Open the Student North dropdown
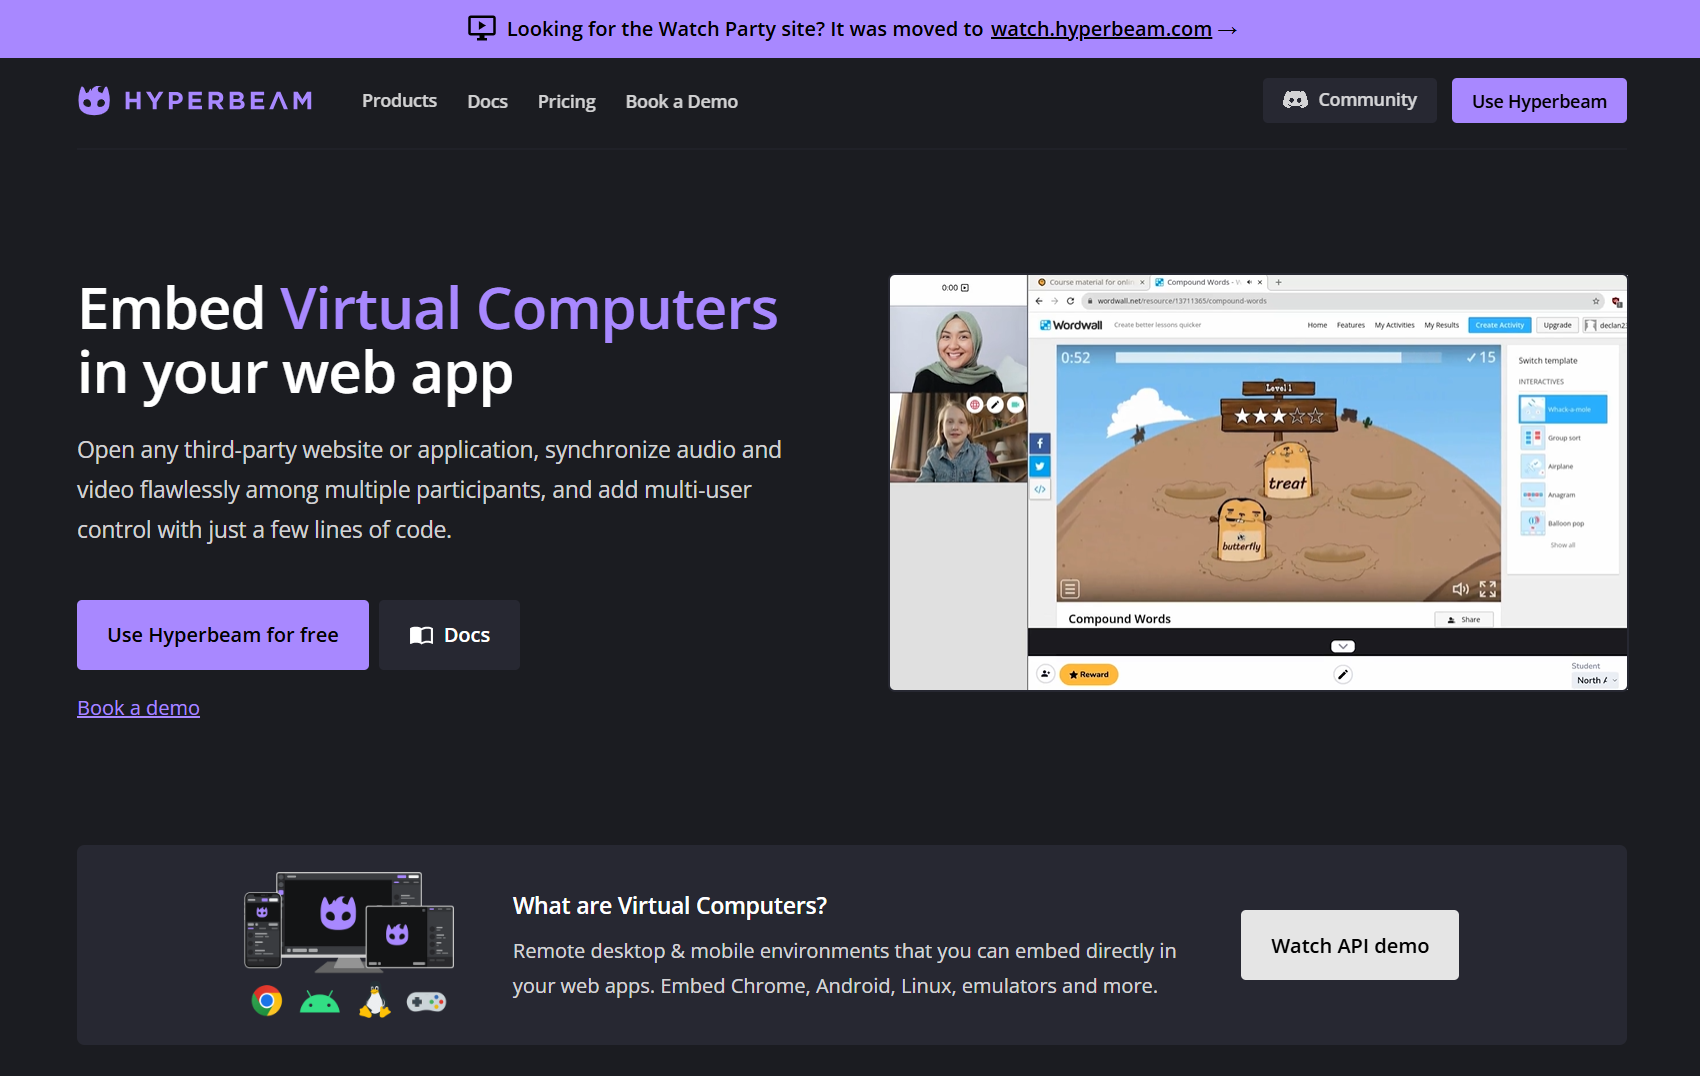Image resolution: width=1700 pixels, height=1076 pixels. [1597, 680]
